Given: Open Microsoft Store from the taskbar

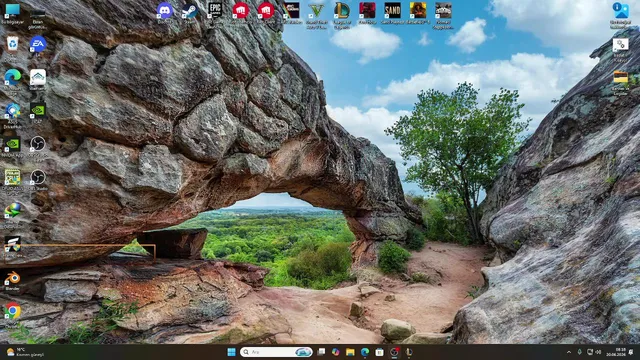Looking at the screenshot, I should [x=380, y=352].
